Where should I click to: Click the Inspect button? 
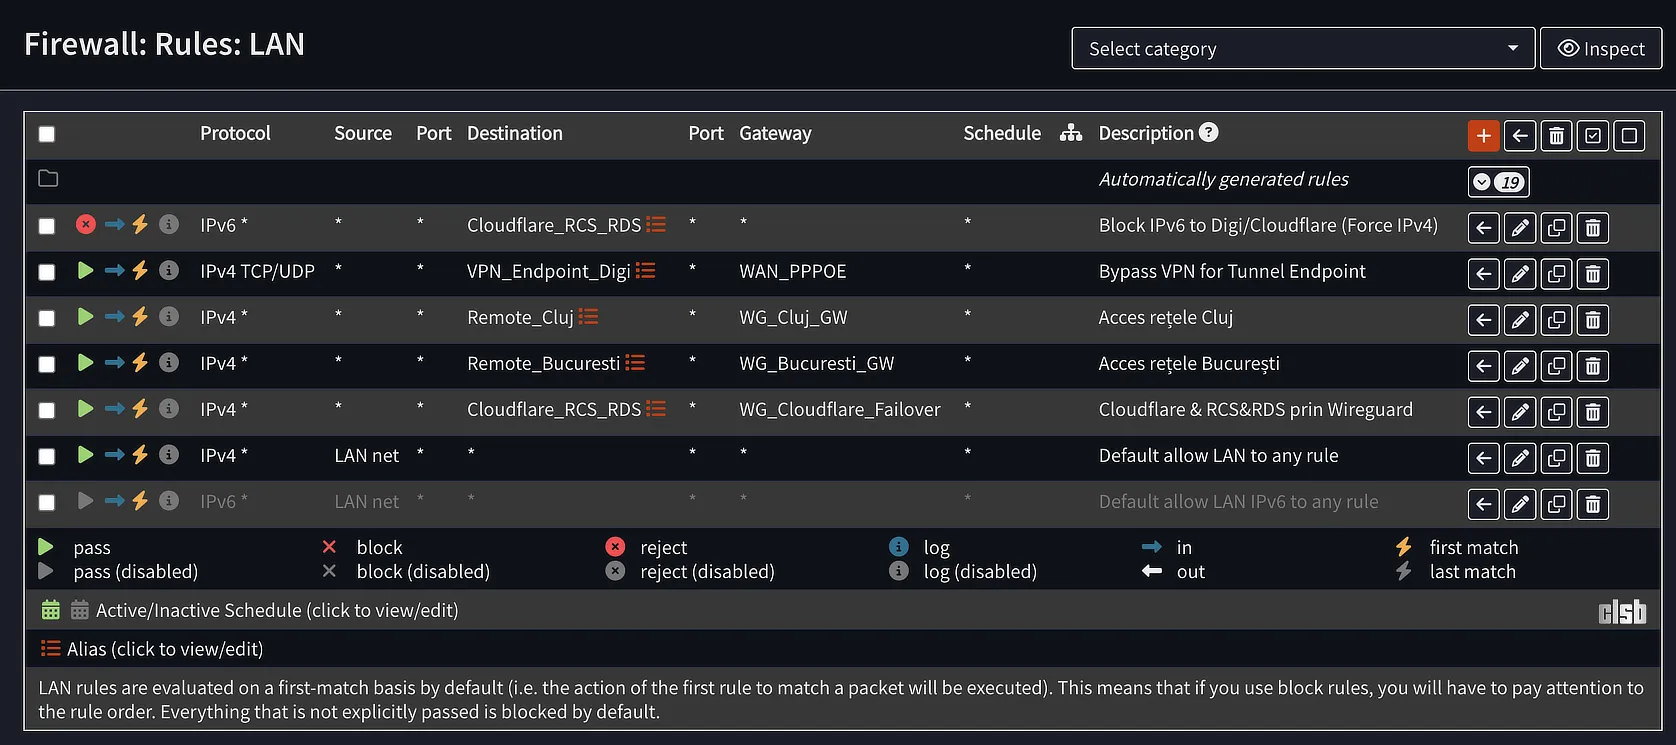click(1601, 49)
